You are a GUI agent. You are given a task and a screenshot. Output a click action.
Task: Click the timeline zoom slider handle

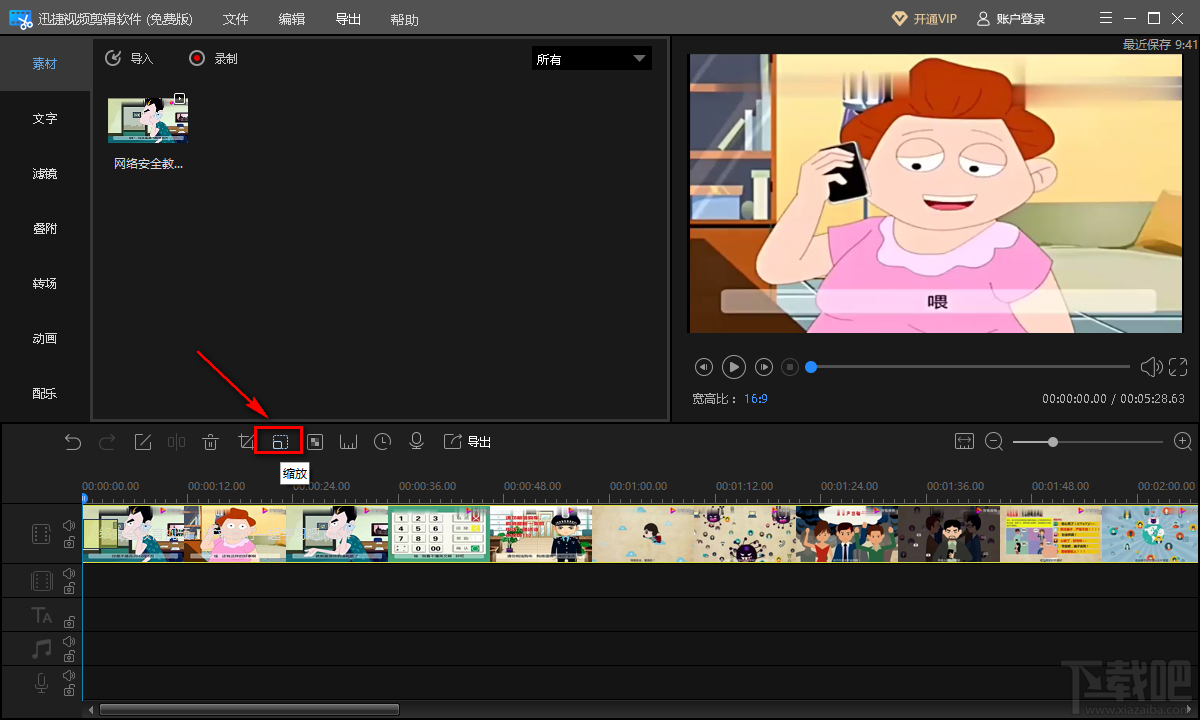click(x=1053, y=442)
